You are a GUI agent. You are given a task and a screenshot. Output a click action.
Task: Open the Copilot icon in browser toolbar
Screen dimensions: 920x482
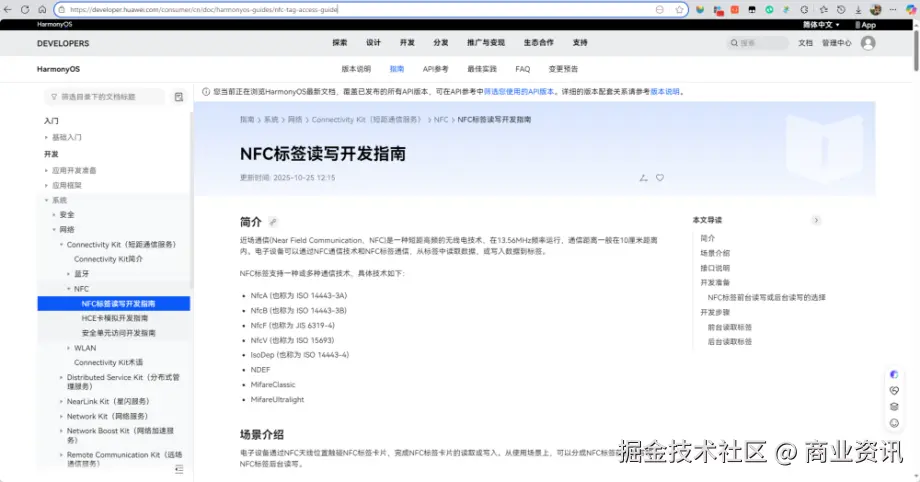point(911,9)
